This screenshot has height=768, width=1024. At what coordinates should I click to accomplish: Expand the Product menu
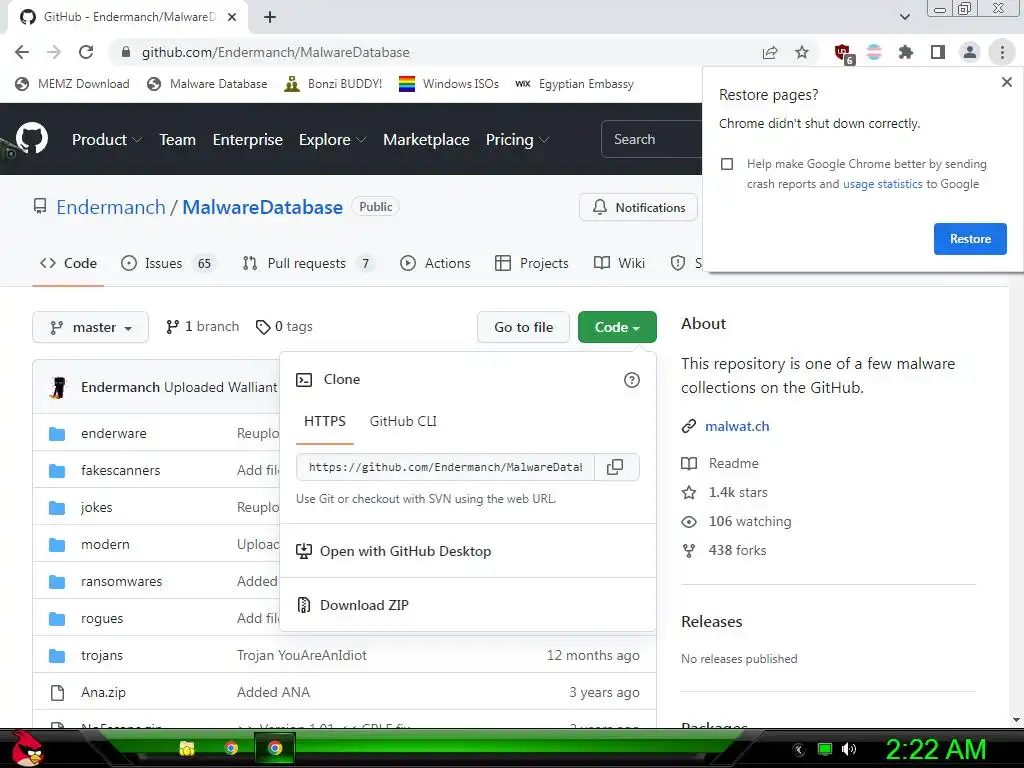(106, 140)
